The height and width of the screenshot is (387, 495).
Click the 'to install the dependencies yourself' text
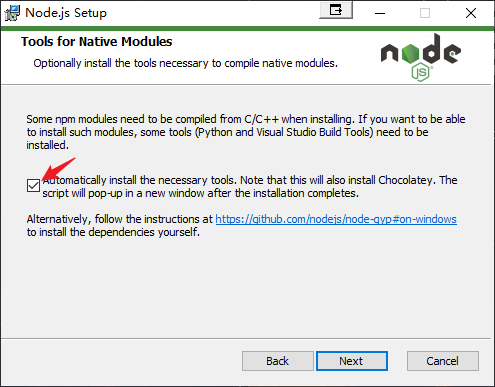click(113, 232)
